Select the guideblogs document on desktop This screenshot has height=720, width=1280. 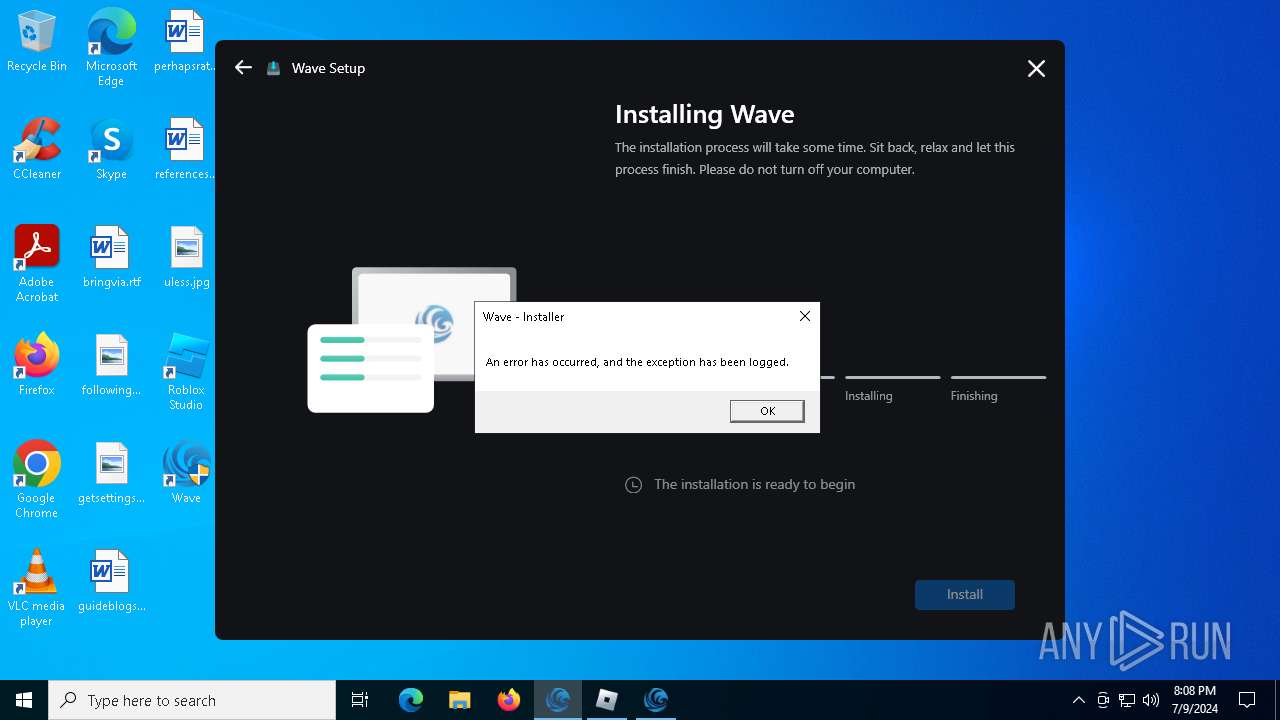[x=111, y=582]
